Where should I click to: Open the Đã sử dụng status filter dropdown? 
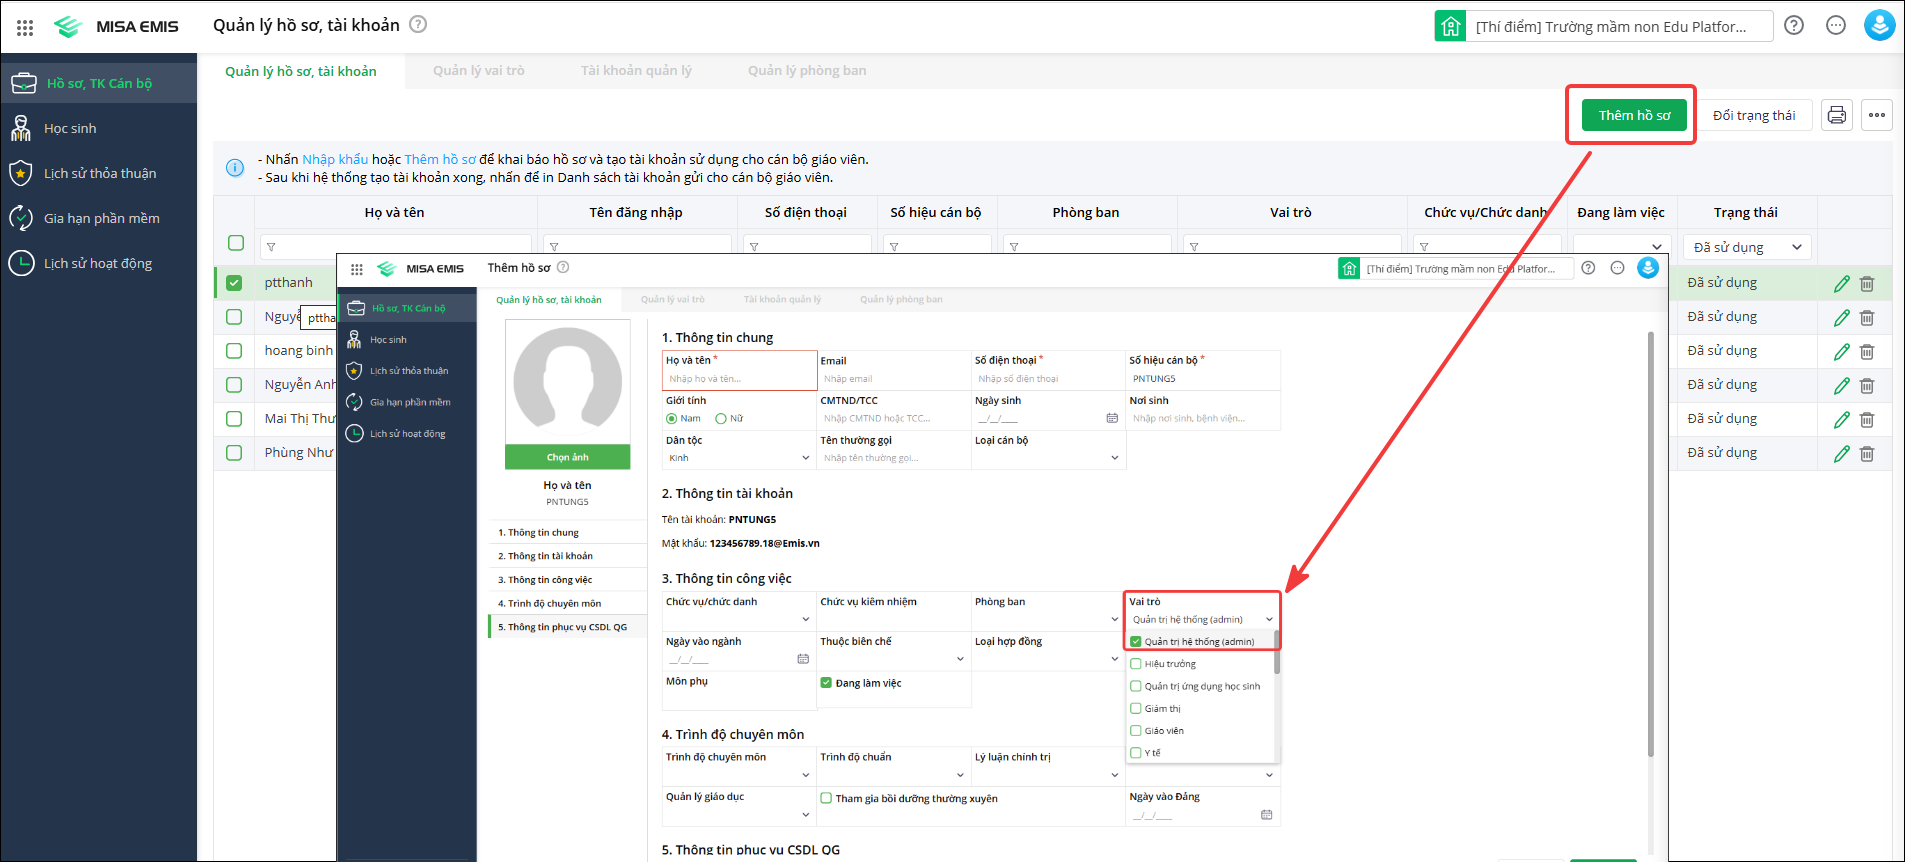click(1747, 247)
